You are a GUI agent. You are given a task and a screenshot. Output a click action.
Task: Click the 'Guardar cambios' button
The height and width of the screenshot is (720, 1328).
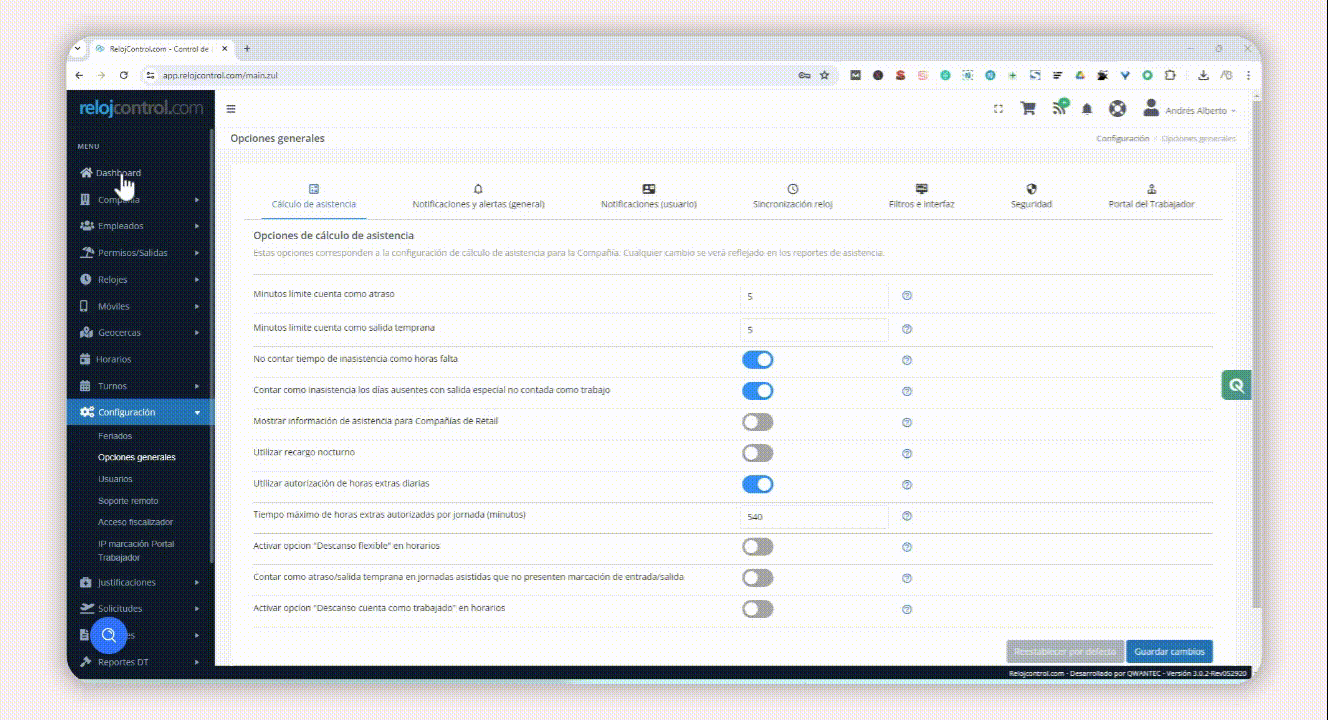pos(1169,651)
